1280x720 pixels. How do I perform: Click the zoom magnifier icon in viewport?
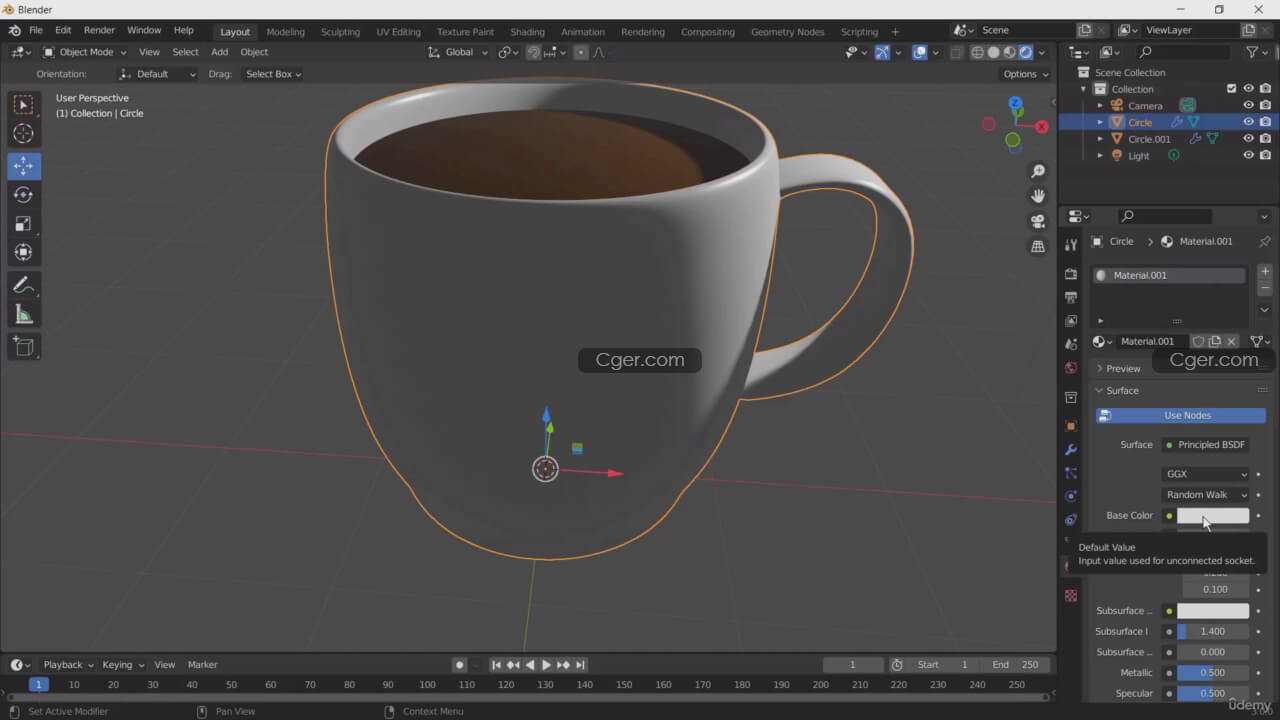(1038, 172)
